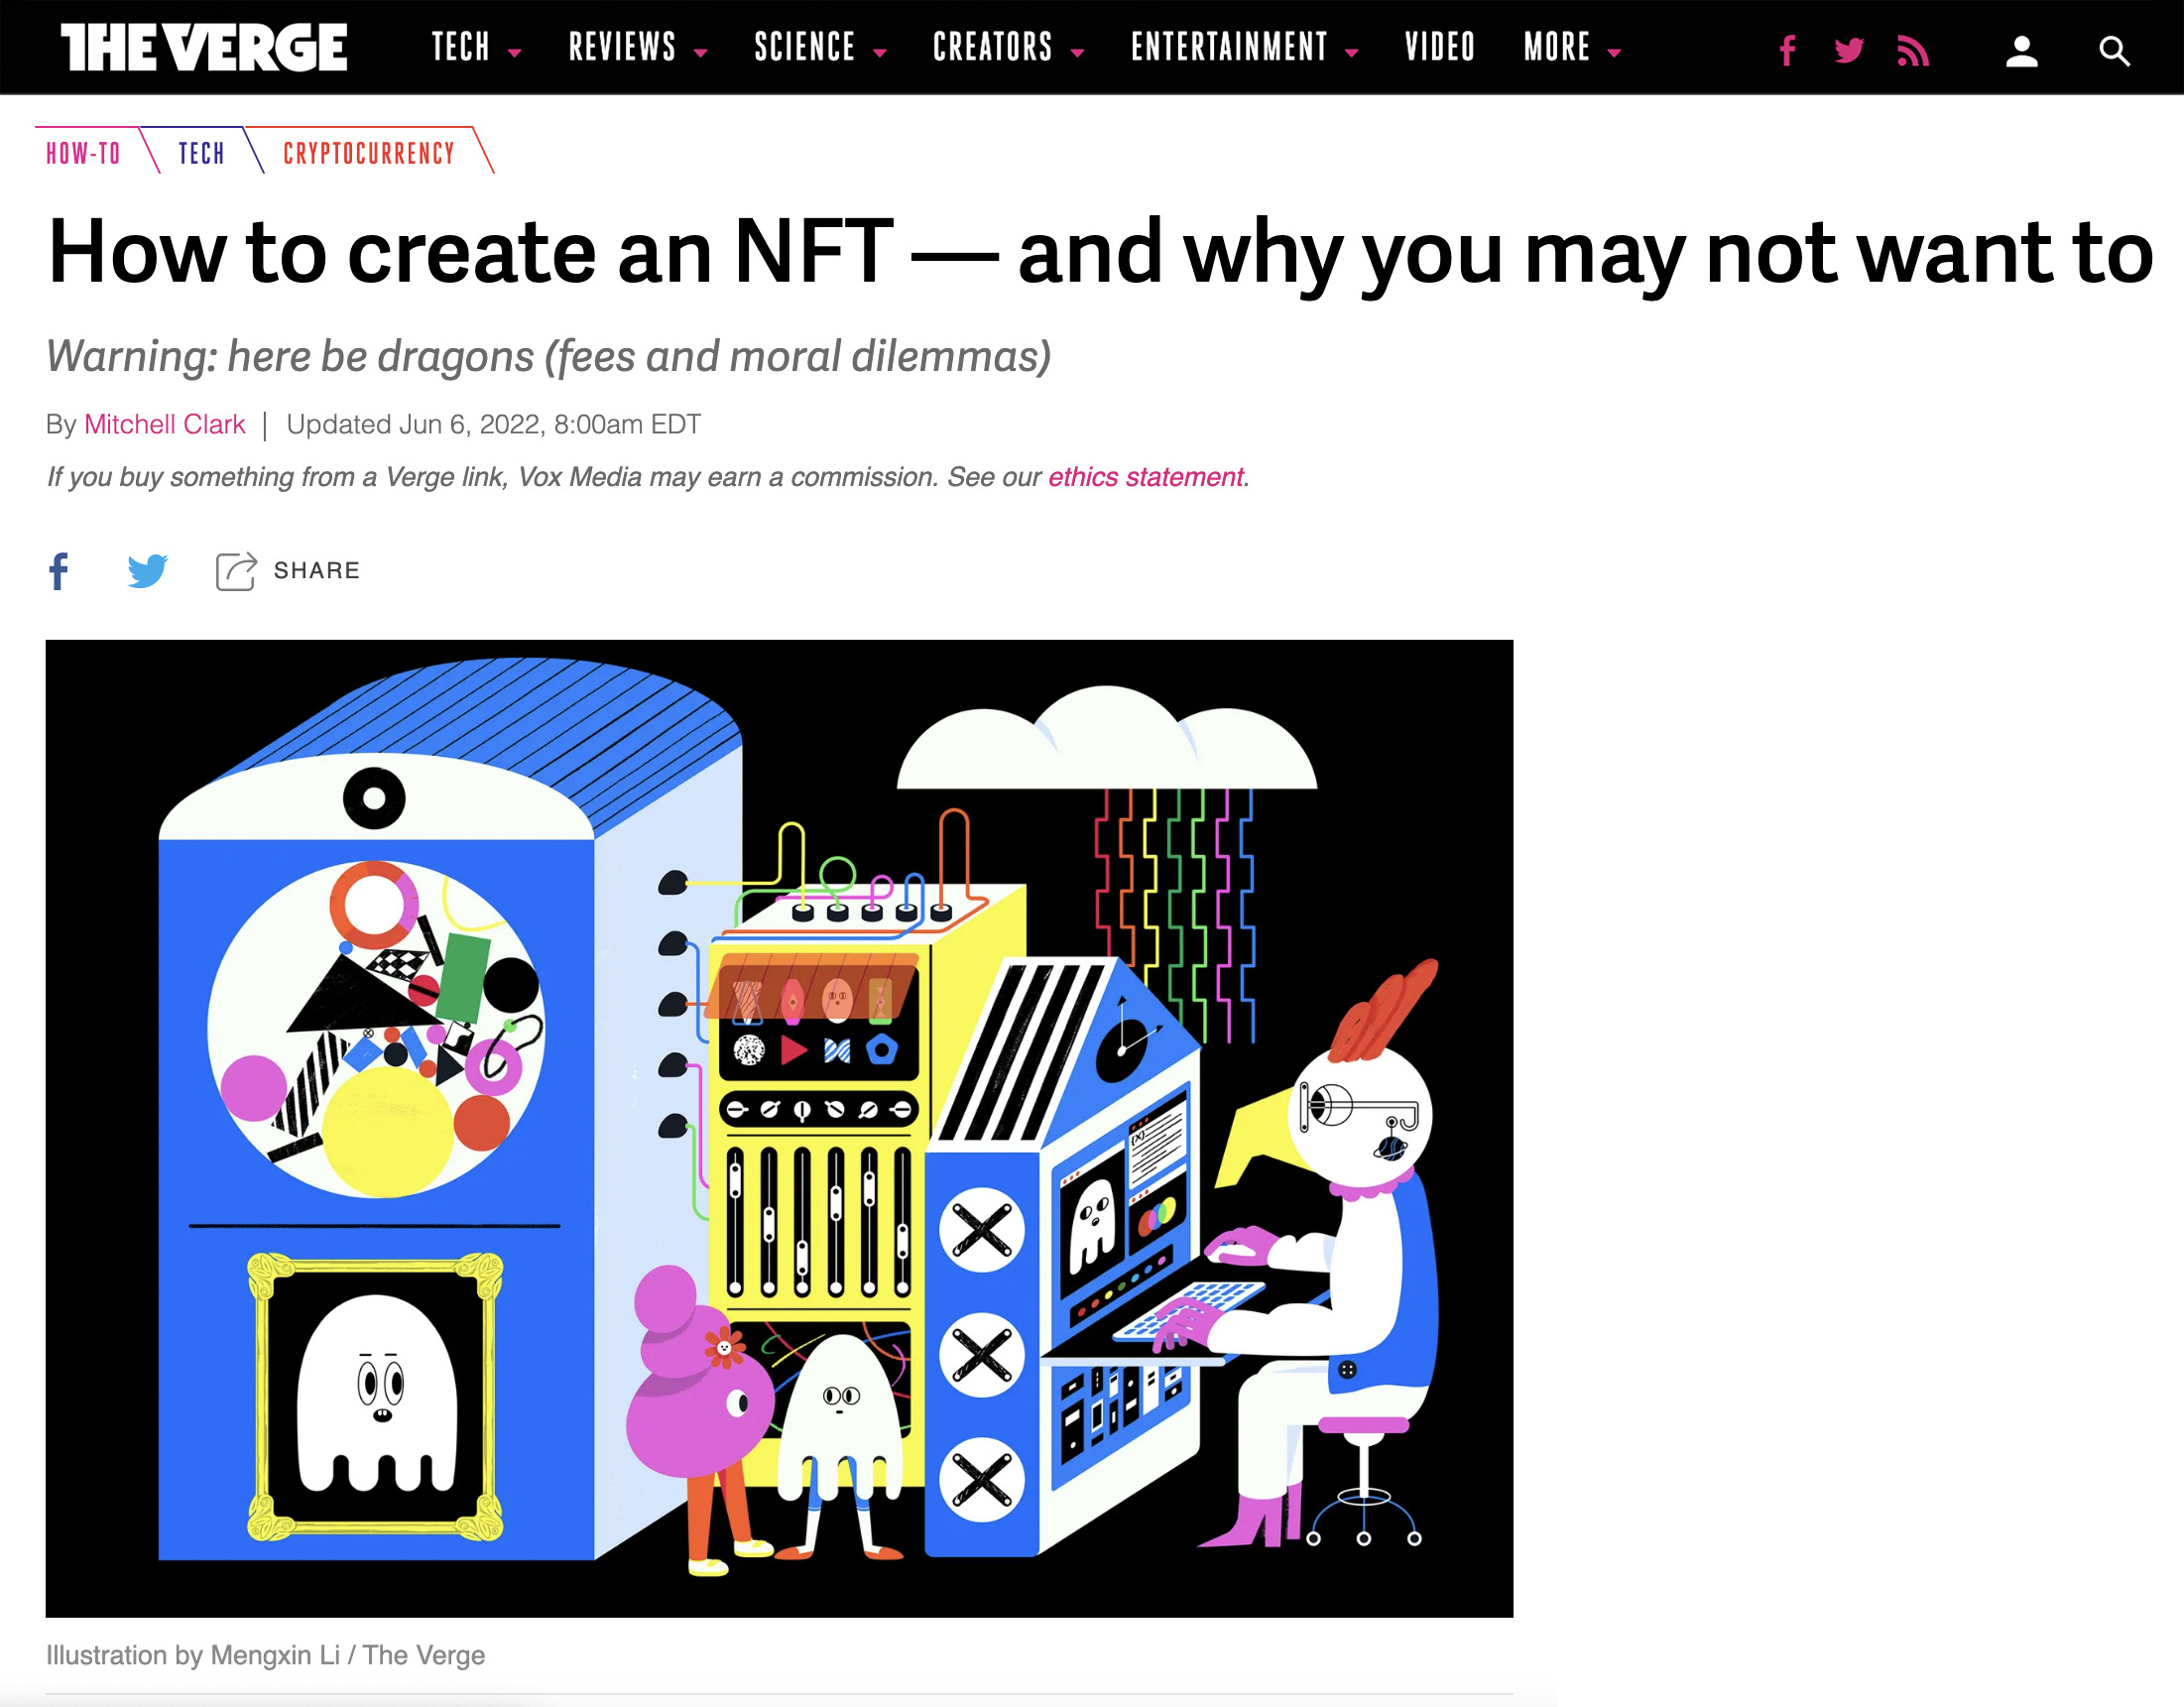Open the Creators dropdown arrow
The image size is (2184, 1707).
click(x=1077, y=52)
